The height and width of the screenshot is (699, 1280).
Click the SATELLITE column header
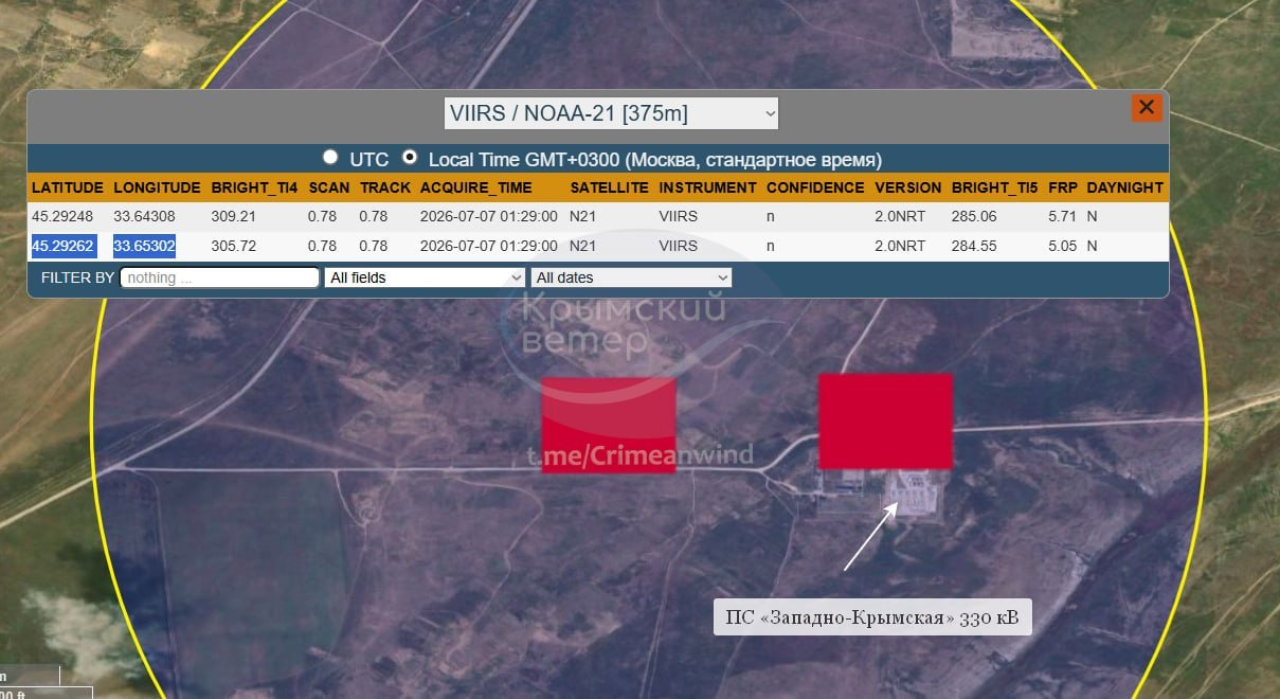coord(609,187)
